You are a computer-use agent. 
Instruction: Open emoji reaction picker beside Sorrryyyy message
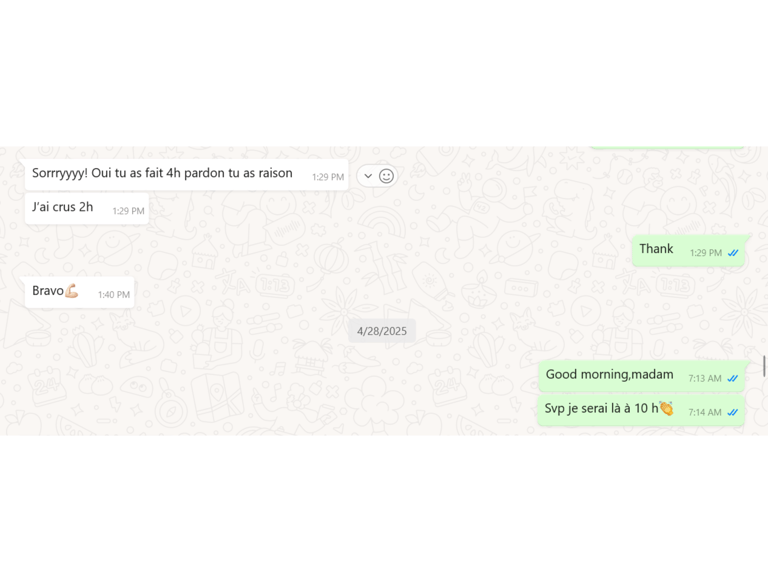(386, 176)
